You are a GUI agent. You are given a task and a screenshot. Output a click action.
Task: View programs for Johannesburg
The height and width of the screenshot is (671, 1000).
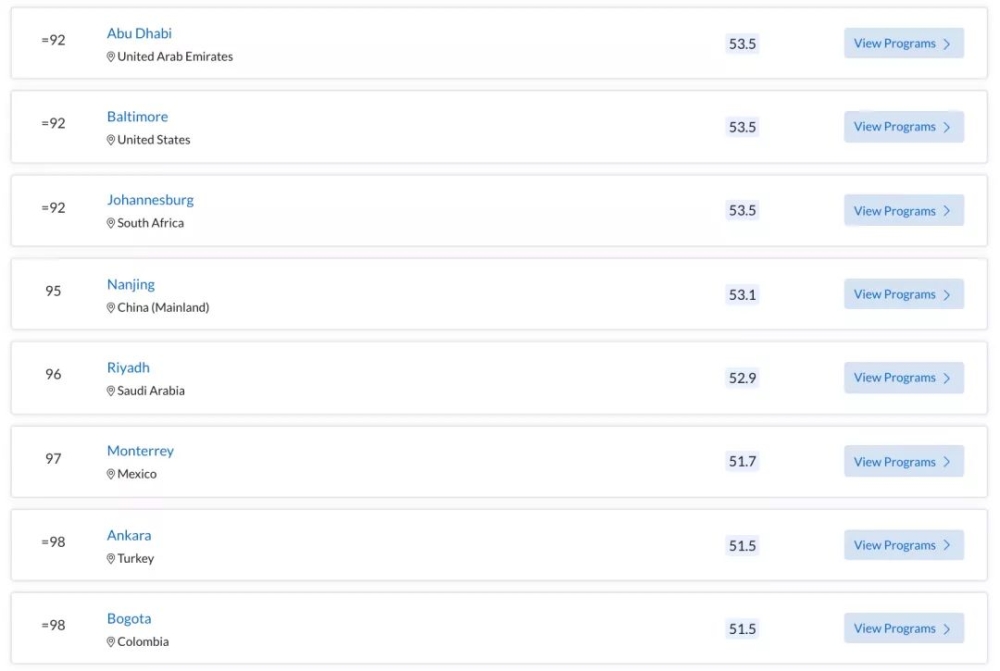click(x=904, y=210)
